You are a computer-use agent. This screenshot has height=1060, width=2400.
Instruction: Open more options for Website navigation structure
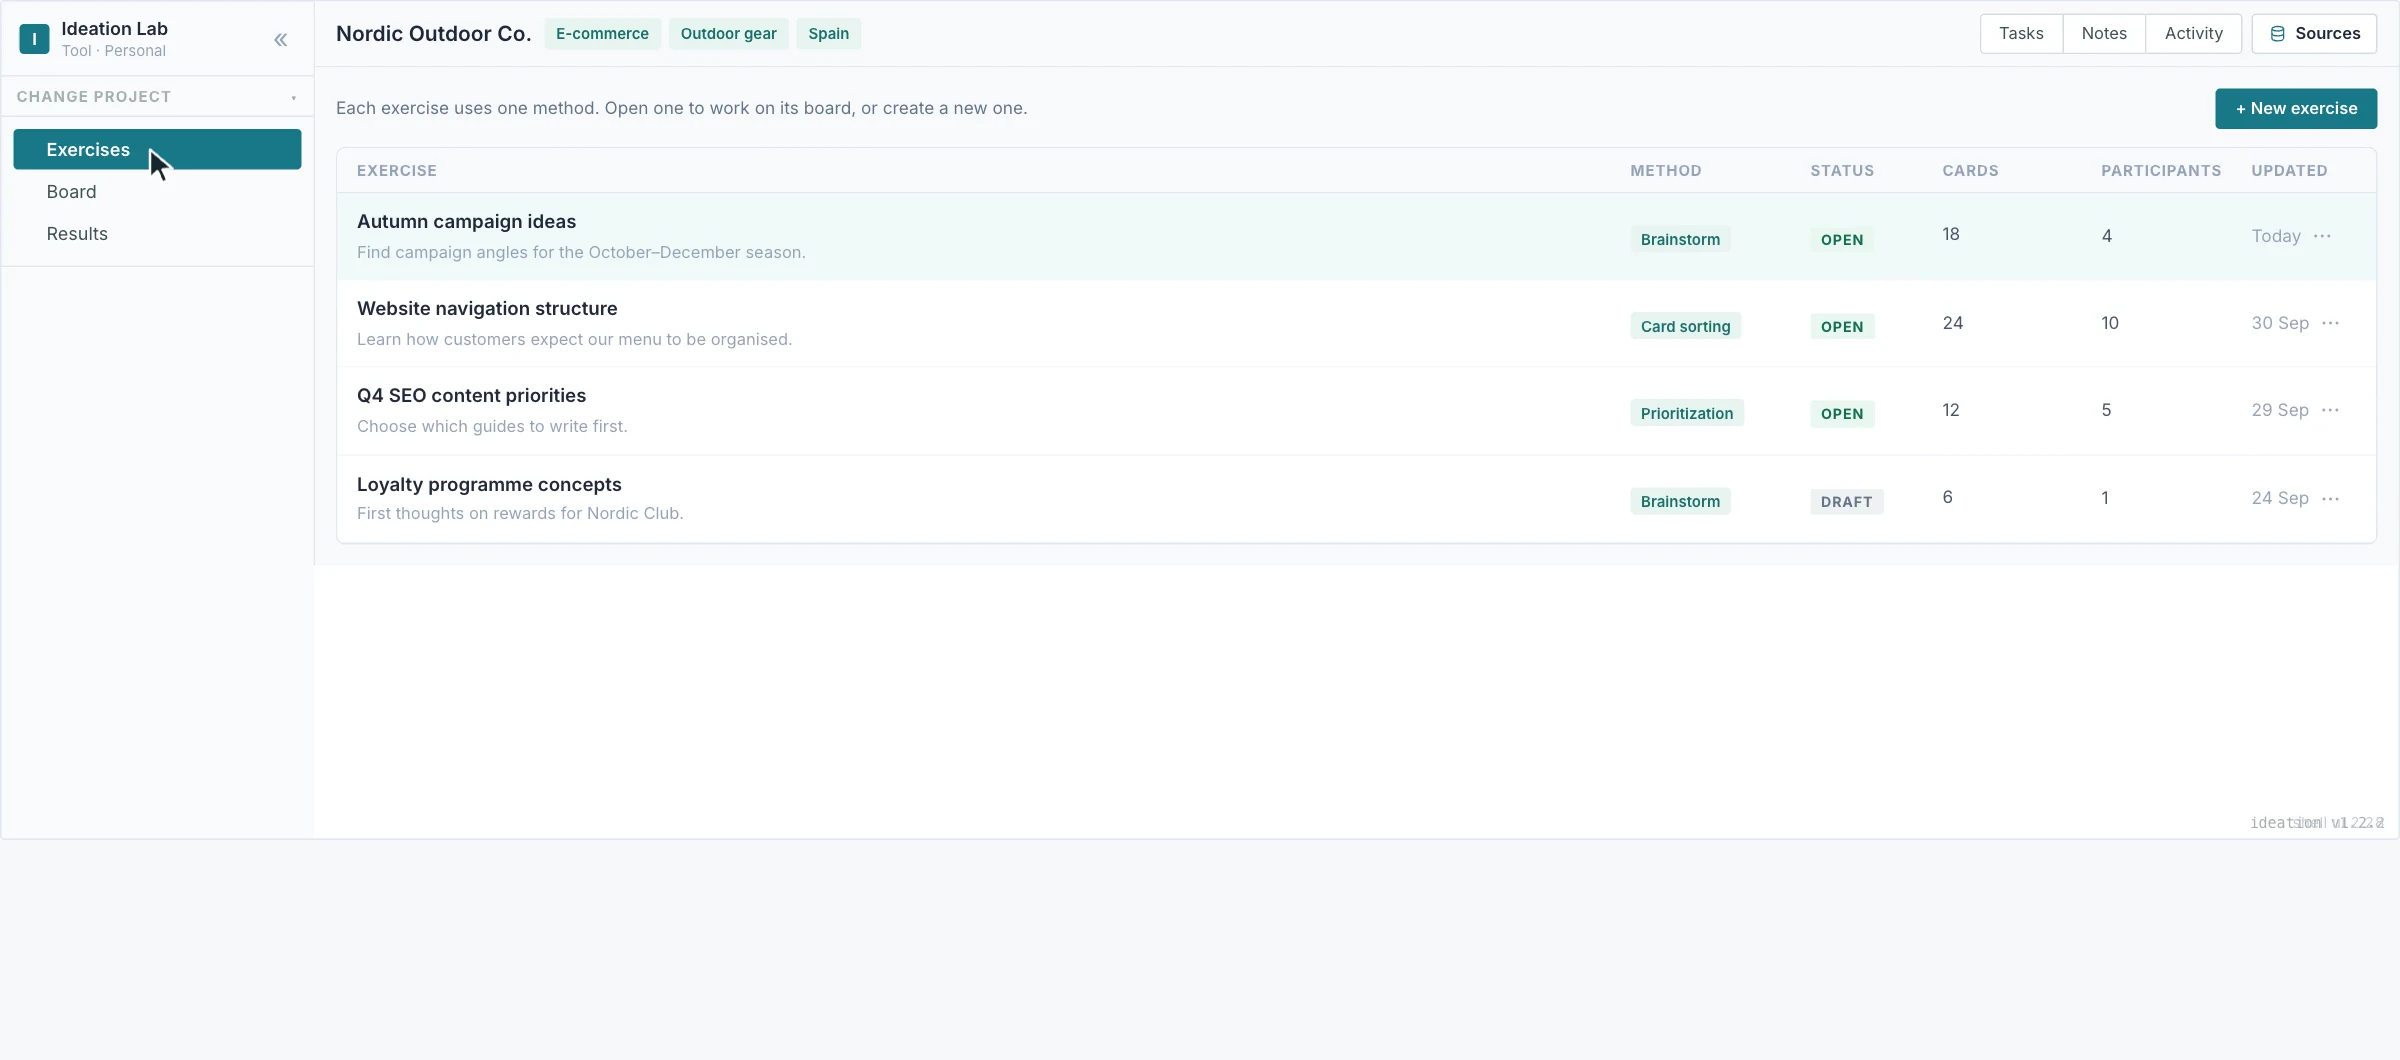point(2330,323)
